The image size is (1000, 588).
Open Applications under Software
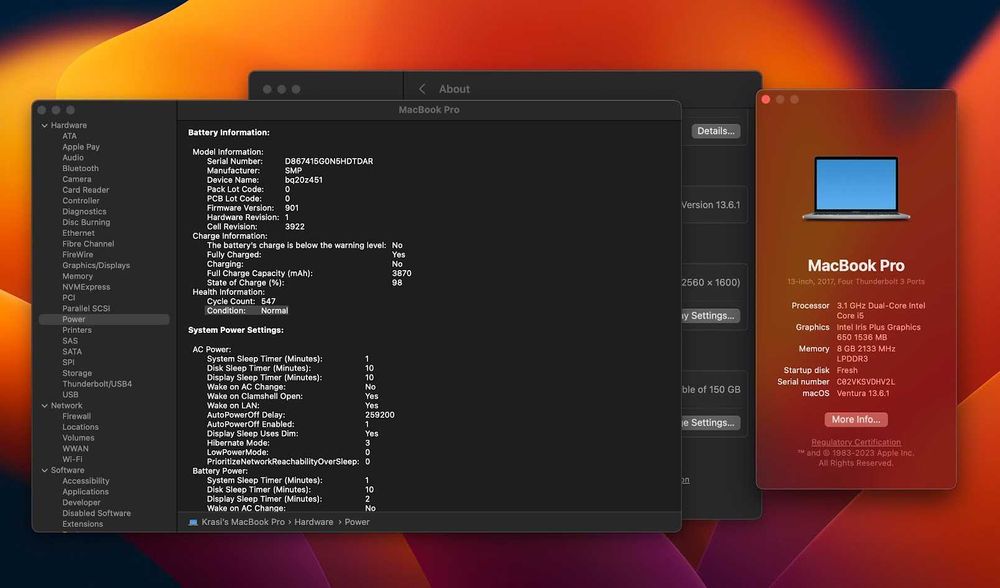[85, 492]
